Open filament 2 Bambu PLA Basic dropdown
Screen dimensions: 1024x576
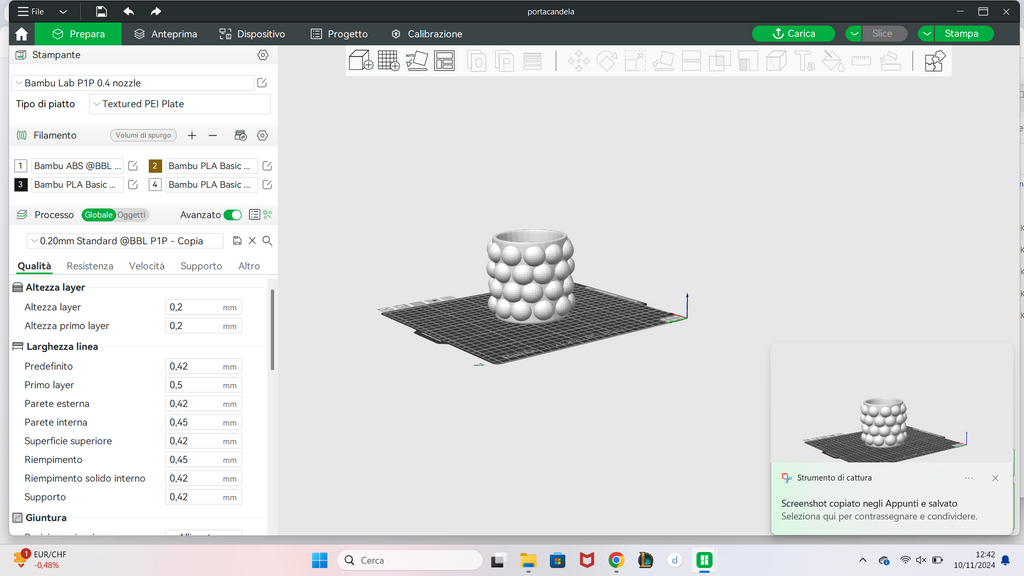(211, 166)
